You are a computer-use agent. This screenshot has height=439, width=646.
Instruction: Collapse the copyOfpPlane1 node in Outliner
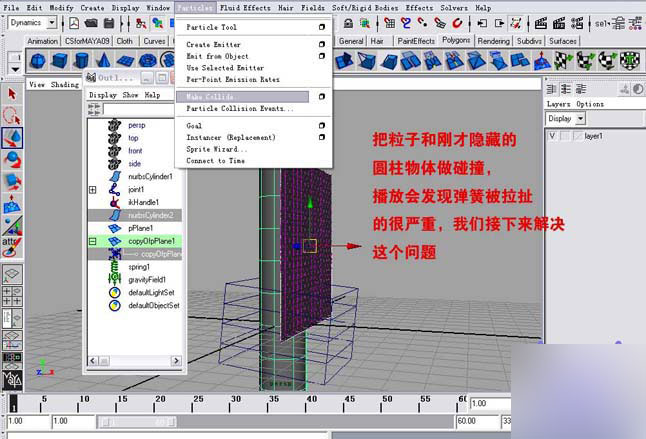coord(93,241)
